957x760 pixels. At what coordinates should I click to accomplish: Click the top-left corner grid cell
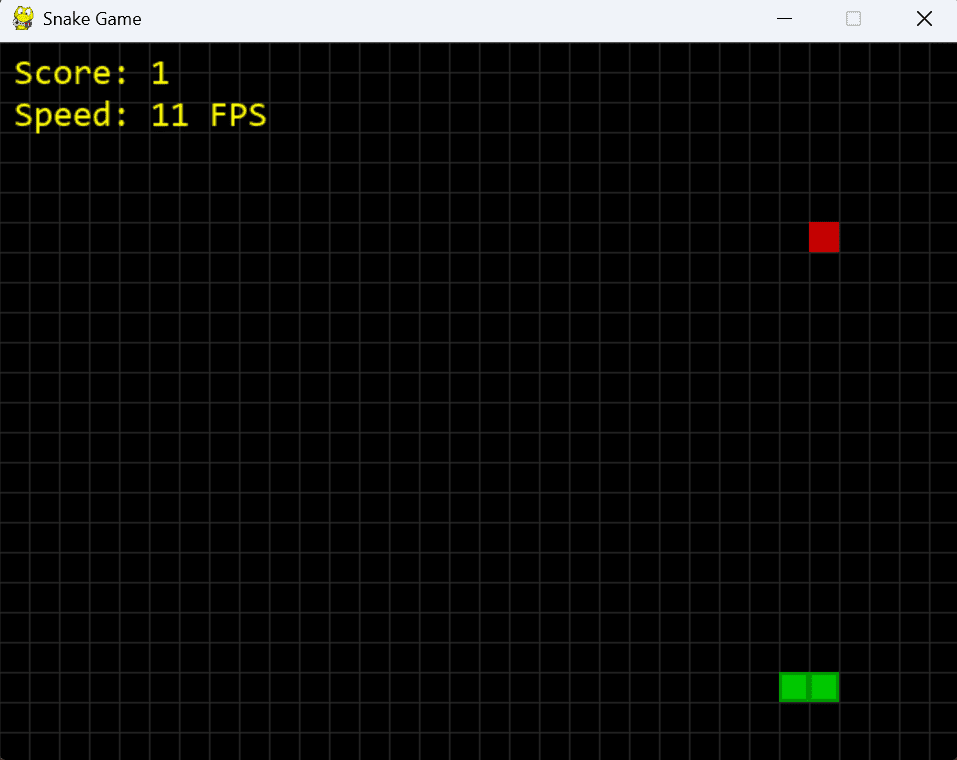tap(15, 57)
